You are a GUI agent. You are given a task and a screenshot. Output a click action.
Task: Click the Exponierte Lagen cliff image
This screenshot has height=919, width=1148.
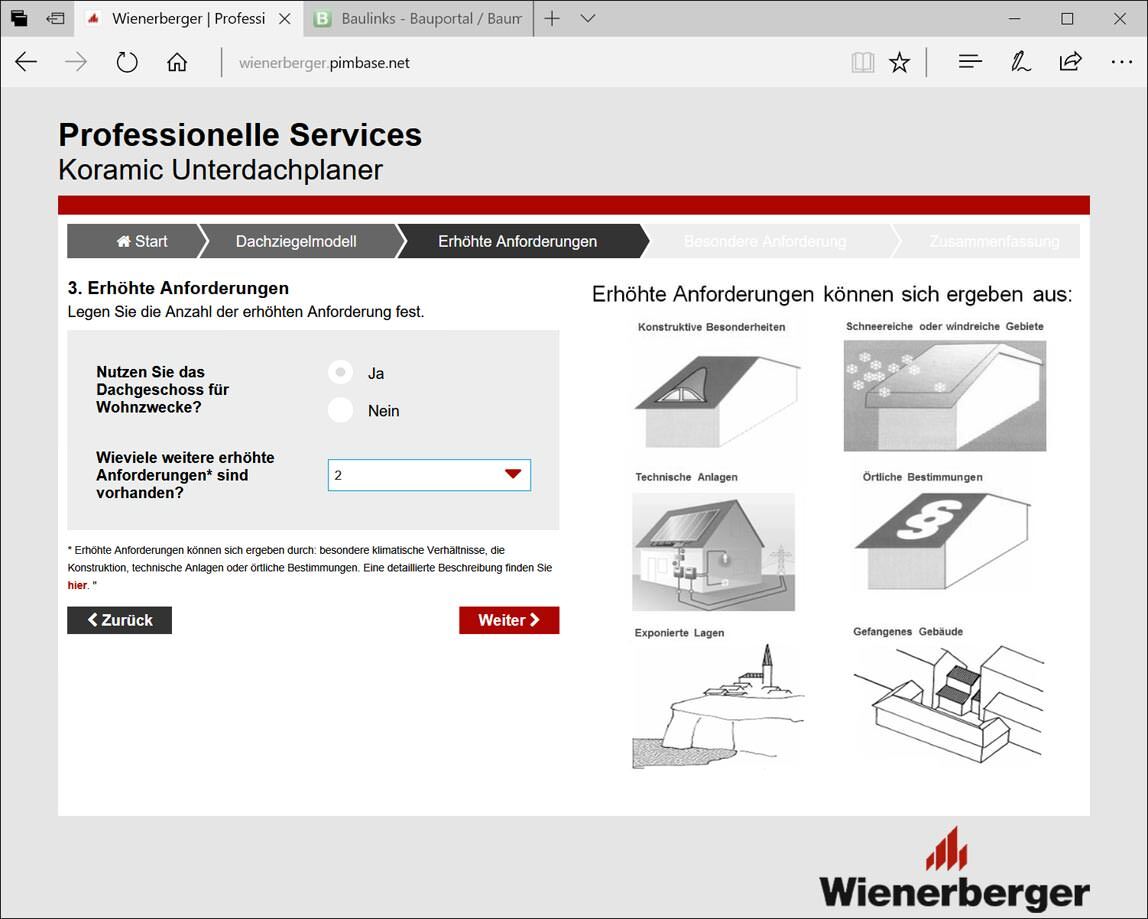(x=719, y=706)
